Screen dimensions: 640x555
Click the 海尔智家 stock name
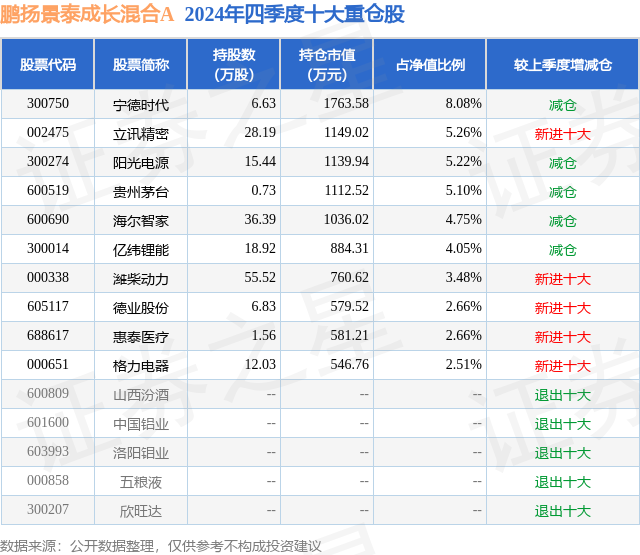[141, 221]
